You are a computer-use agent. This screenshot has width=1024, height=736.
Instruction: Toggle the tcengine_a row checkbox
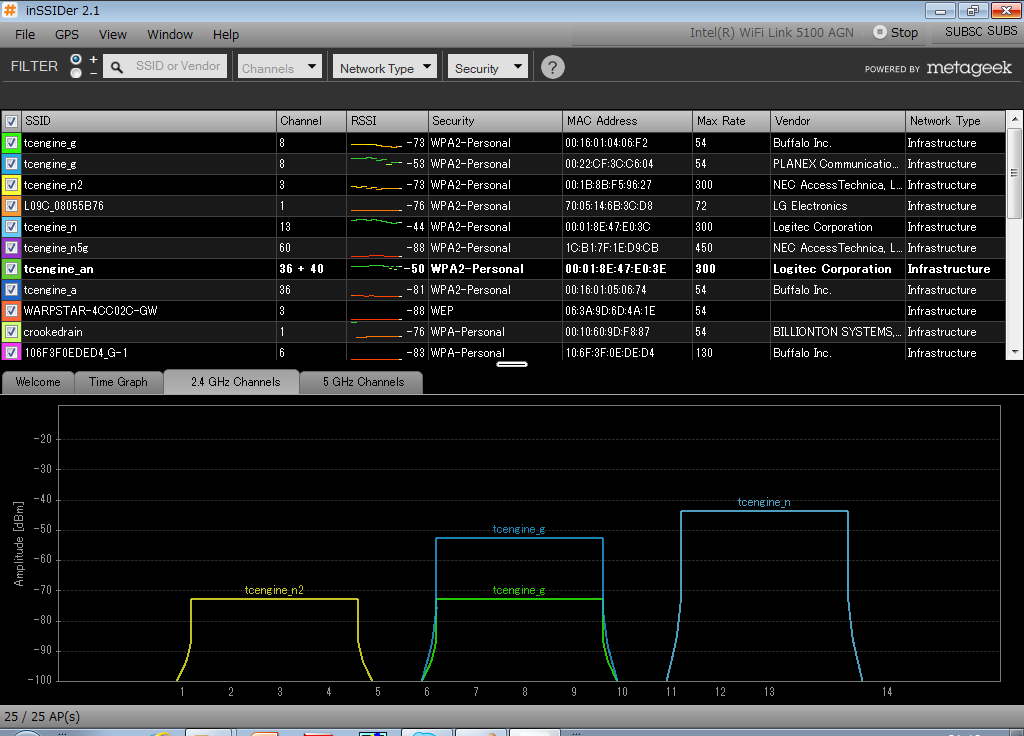click(11, 289)
